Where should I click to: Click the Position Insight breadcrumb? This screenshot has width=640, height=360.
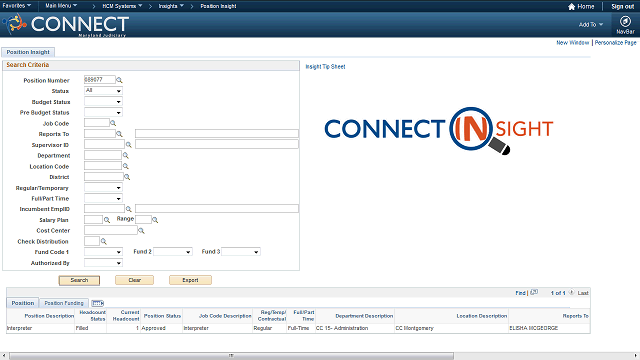click(x=218, y=6)
